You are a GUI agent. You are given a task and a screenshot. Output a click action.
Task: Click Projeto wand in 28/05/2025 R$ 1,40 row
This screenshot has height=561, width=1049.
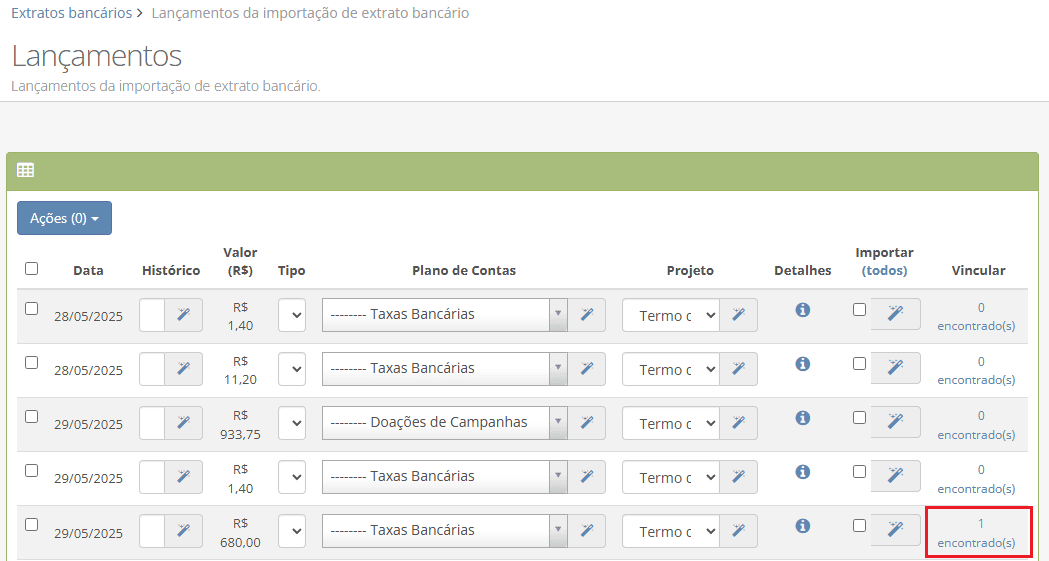pyautogui.click(x=739, y=315)
